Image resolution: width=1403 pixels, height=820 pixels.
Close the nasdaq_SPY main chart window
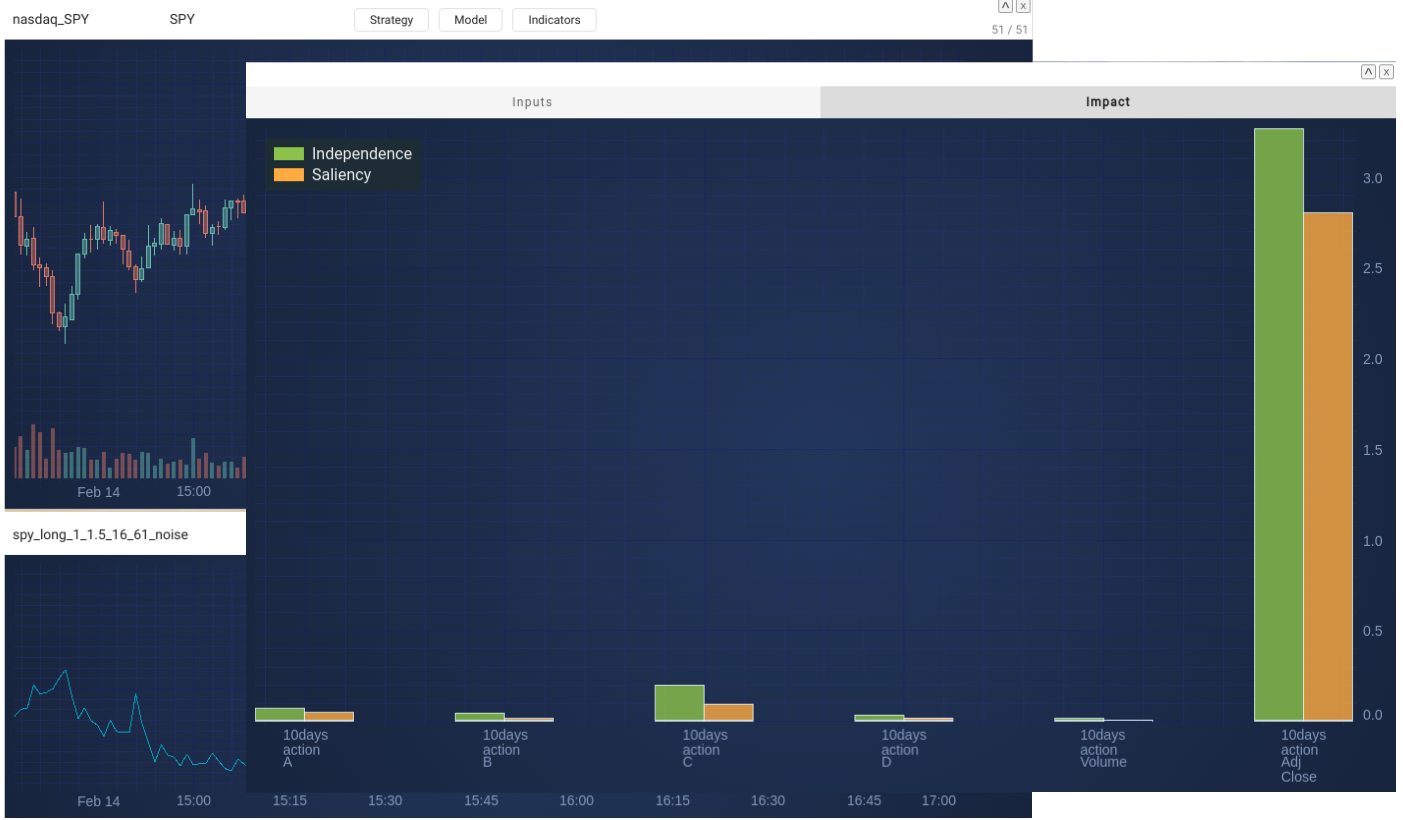pyautogui.click(x=1023, y=6)
